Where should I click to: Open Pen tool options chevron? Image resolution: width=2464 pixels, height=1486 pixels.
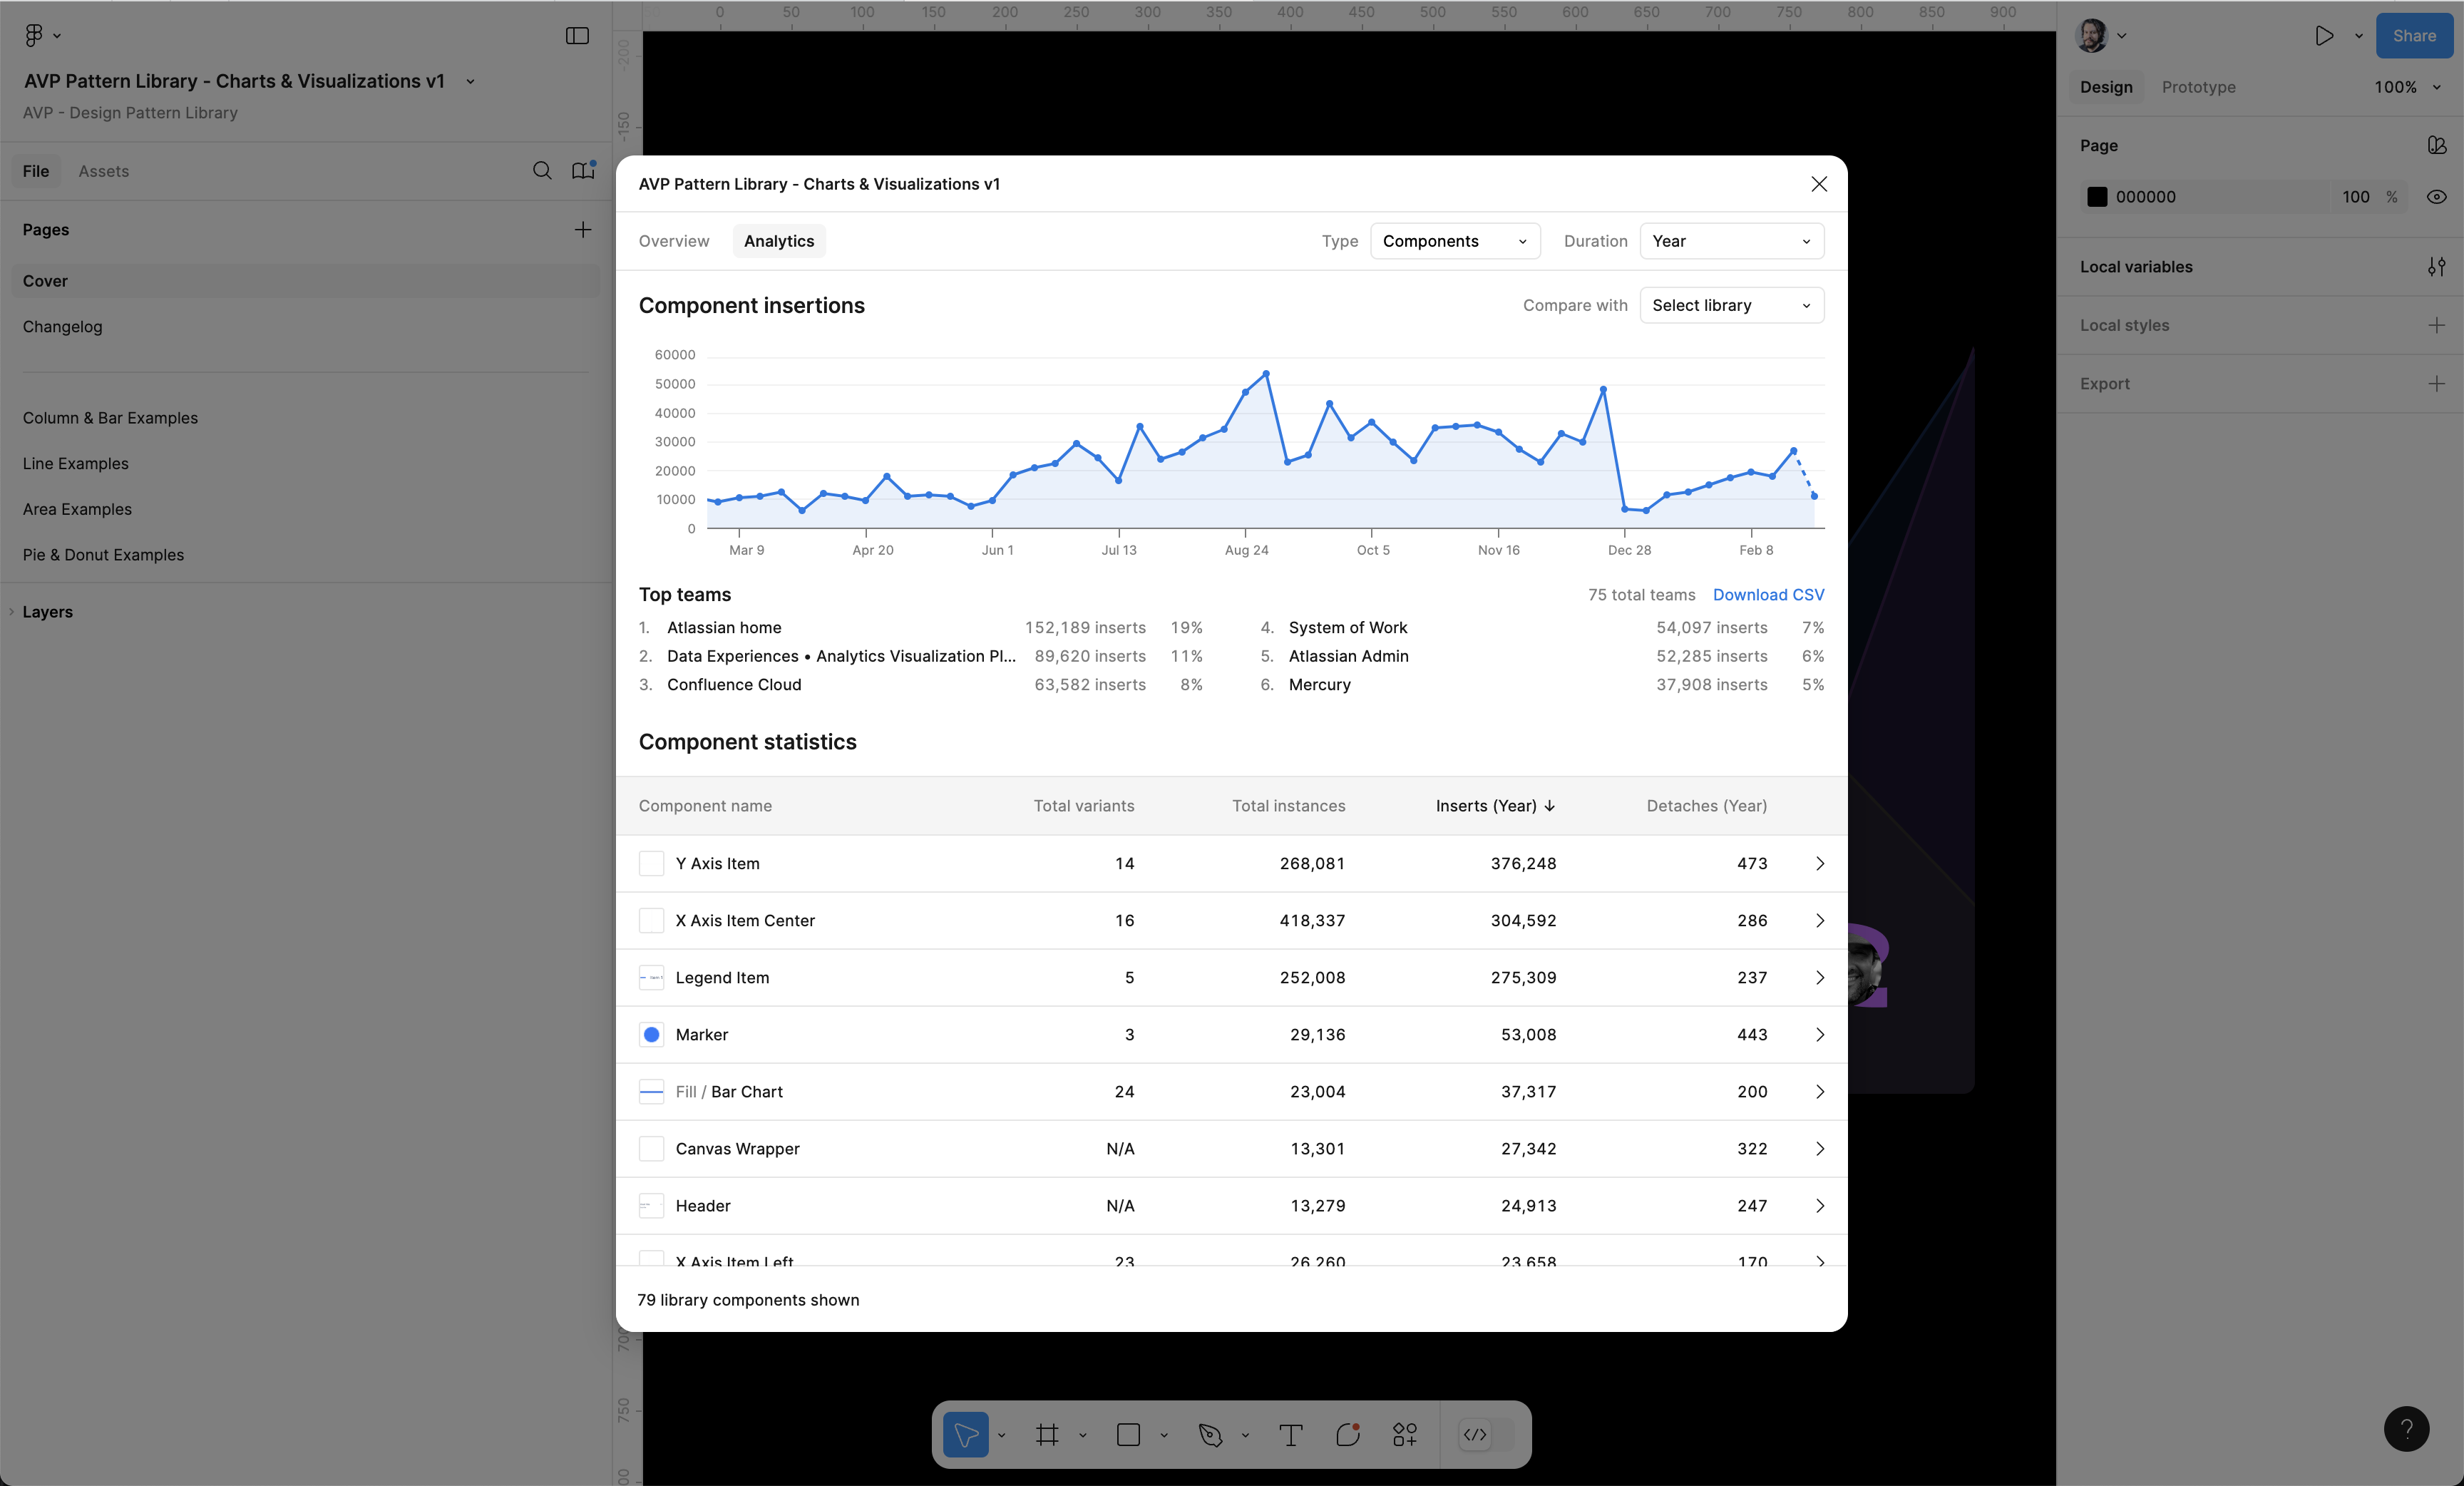1244,1435
